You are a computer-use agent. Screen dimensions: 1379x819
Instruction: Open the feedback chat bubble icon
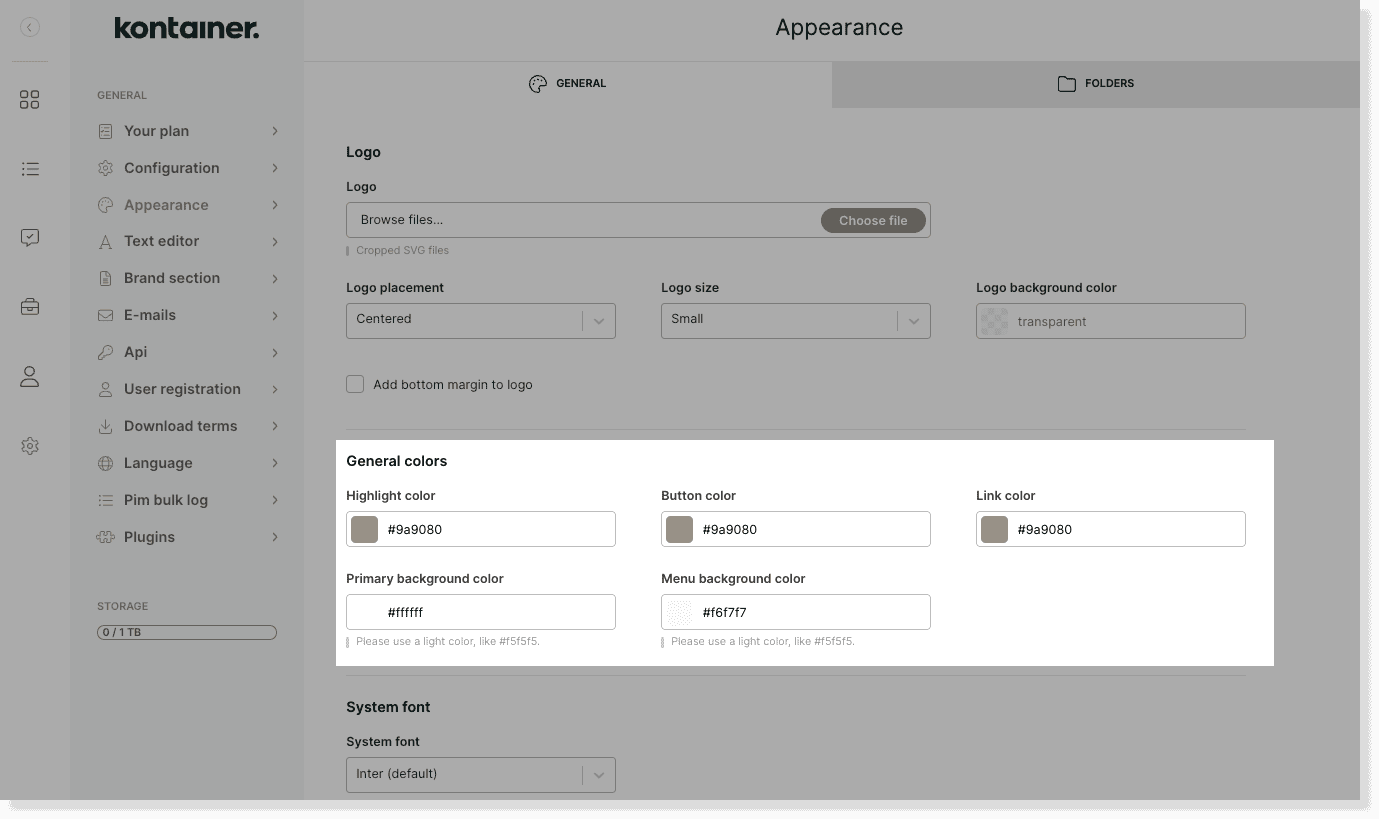30,237
